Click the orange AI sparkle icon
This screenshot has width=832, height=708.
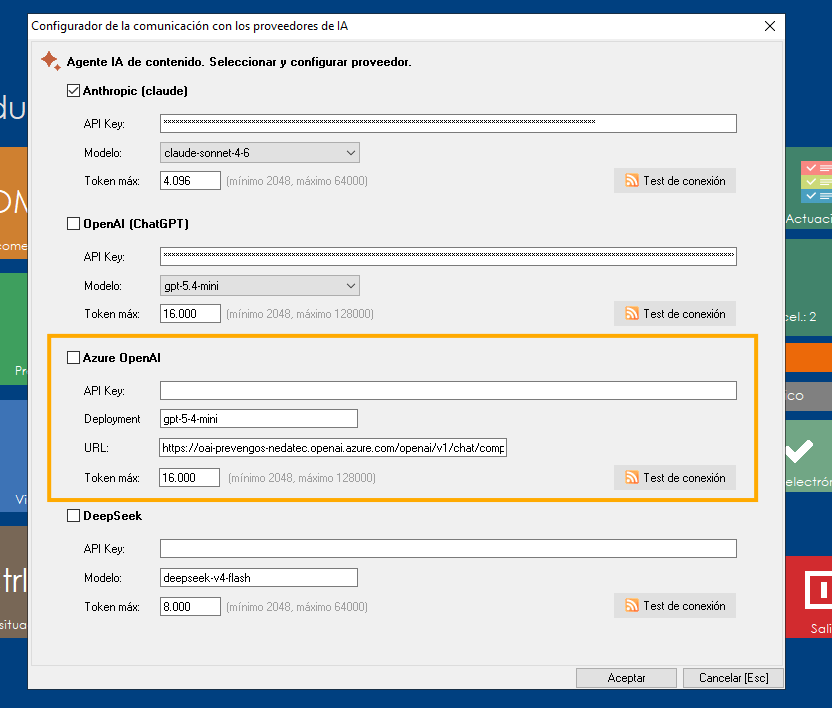[51, 61]
